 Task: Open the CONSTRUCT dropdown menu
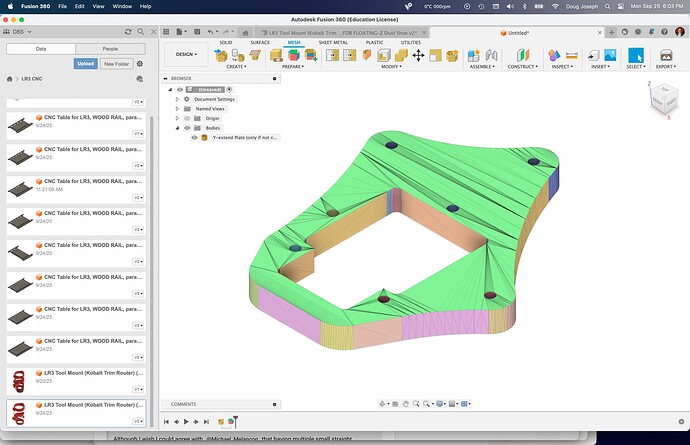coord(522,66)
